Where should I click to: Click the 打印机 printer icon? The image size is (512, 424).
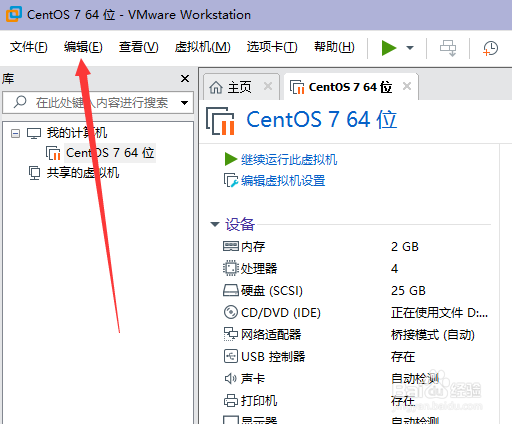231,400
